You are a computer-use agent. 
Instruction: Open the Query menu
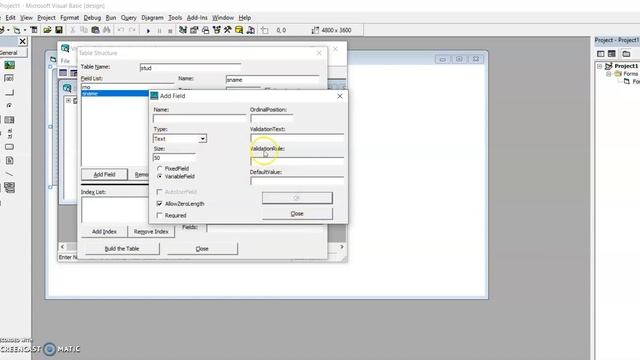pyautogui.click(x=129, y=18)
